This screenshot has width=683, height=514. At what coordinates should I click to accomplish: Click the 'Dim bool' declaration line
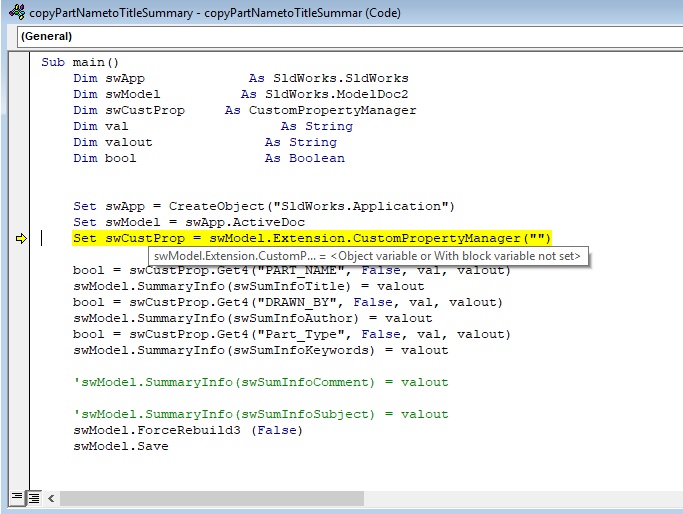(x=209, y=158)
